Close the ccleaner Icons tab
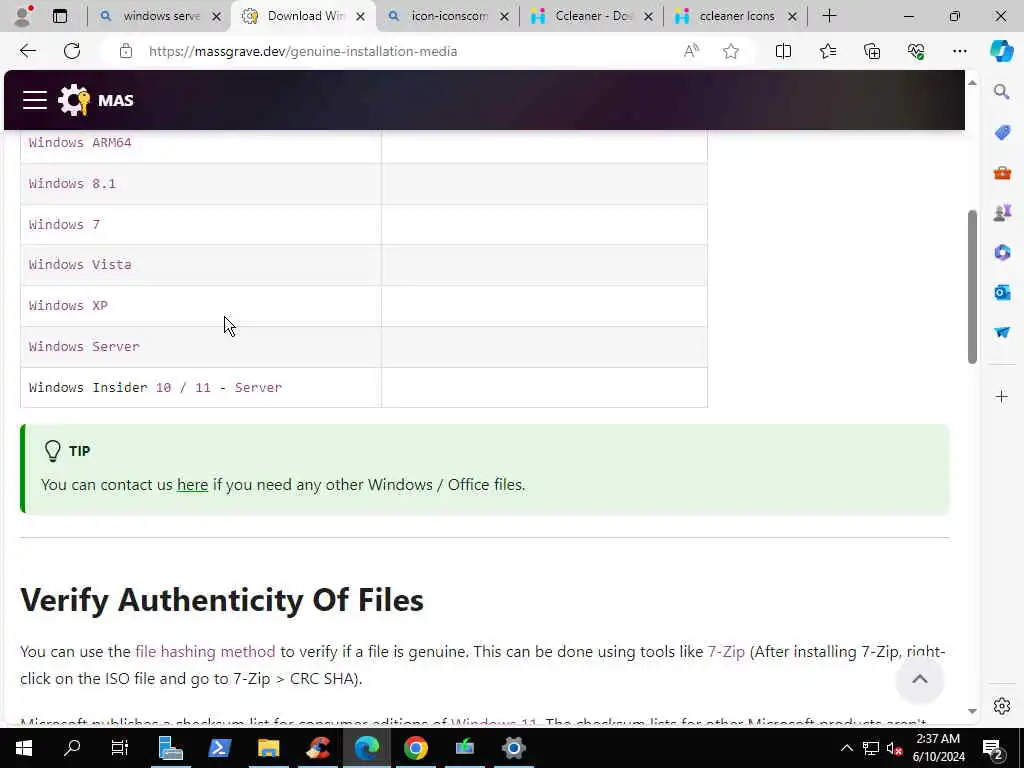The image size is (1024, 768). (792, 16)
